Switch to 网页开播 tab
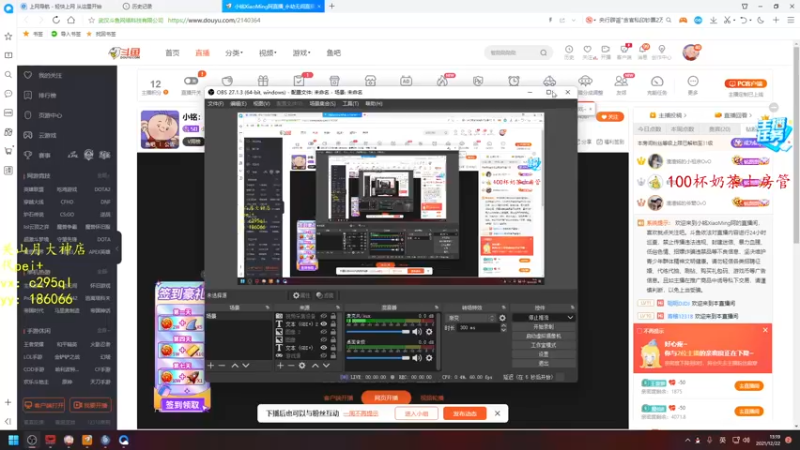Image resolution: width=800 pixels, height=450 pixels. [x=386, y=397]
